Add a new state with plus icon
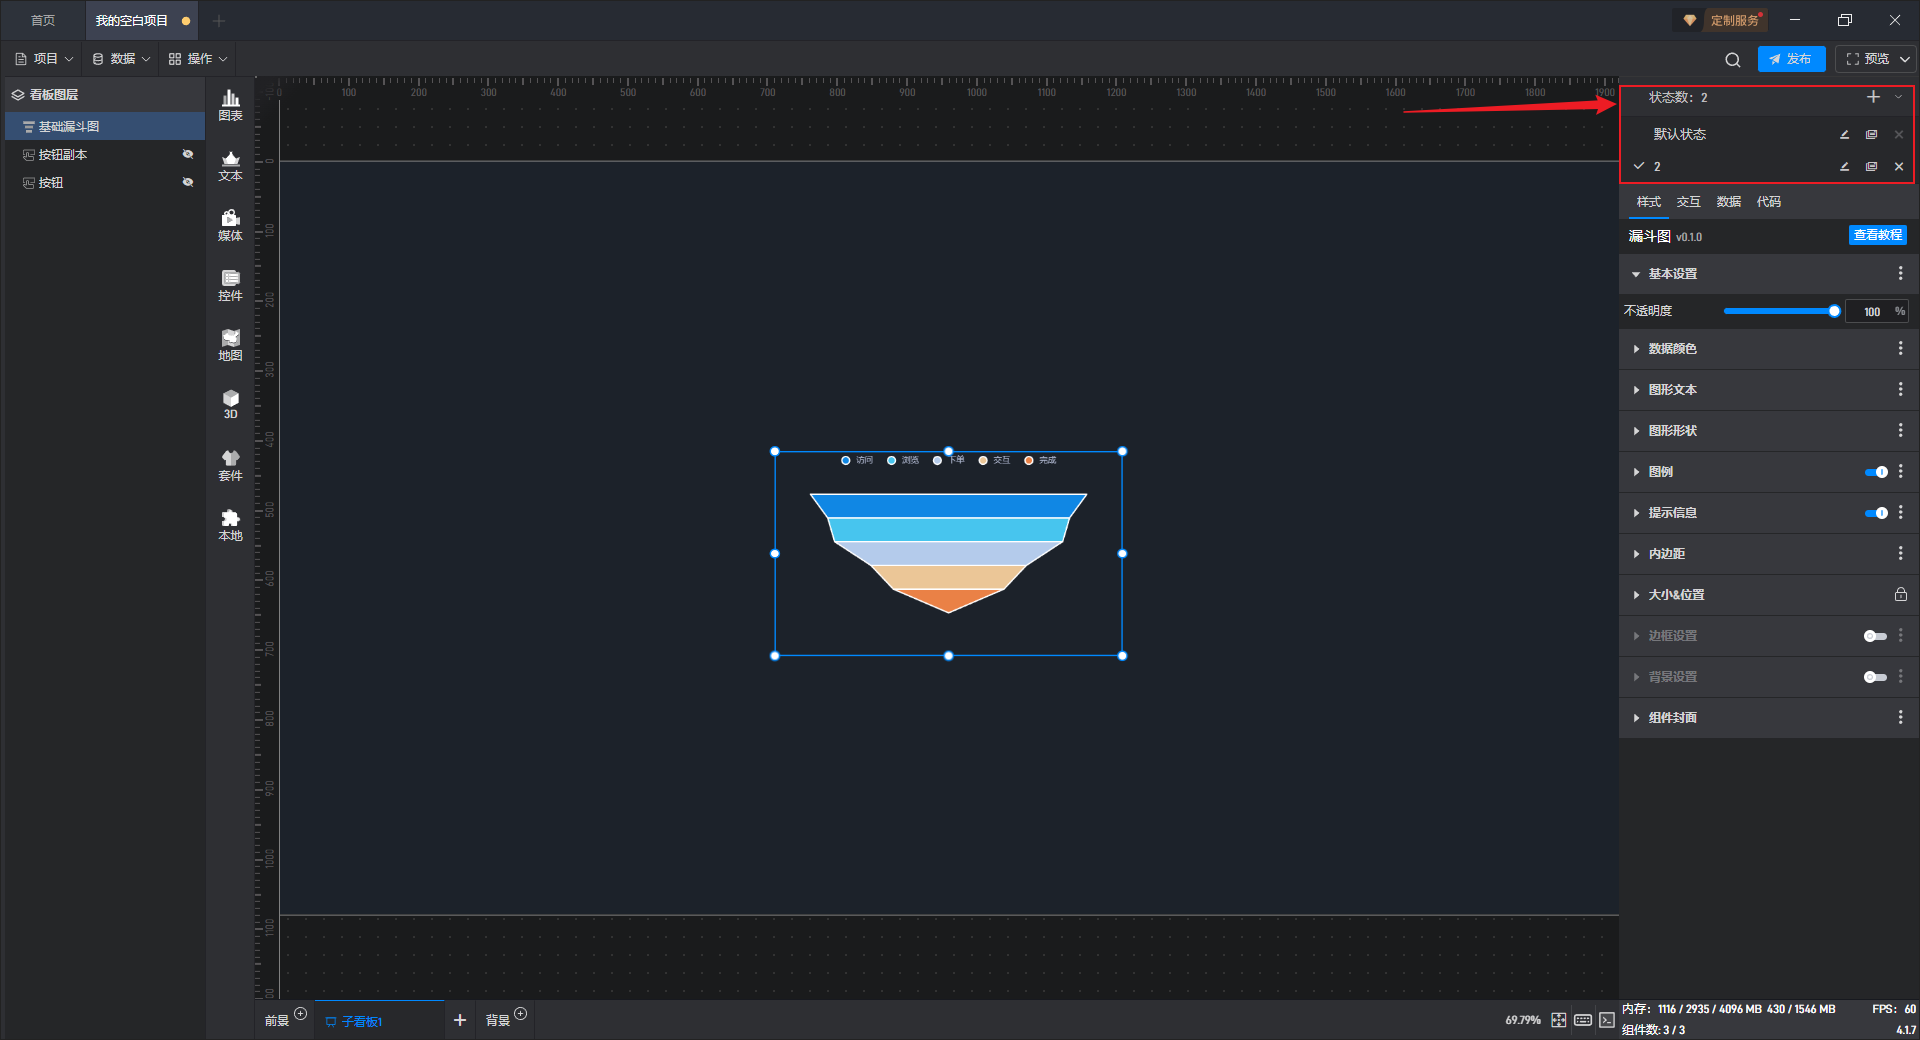Screen dimensions: 1920x1040 [1873, 97]
